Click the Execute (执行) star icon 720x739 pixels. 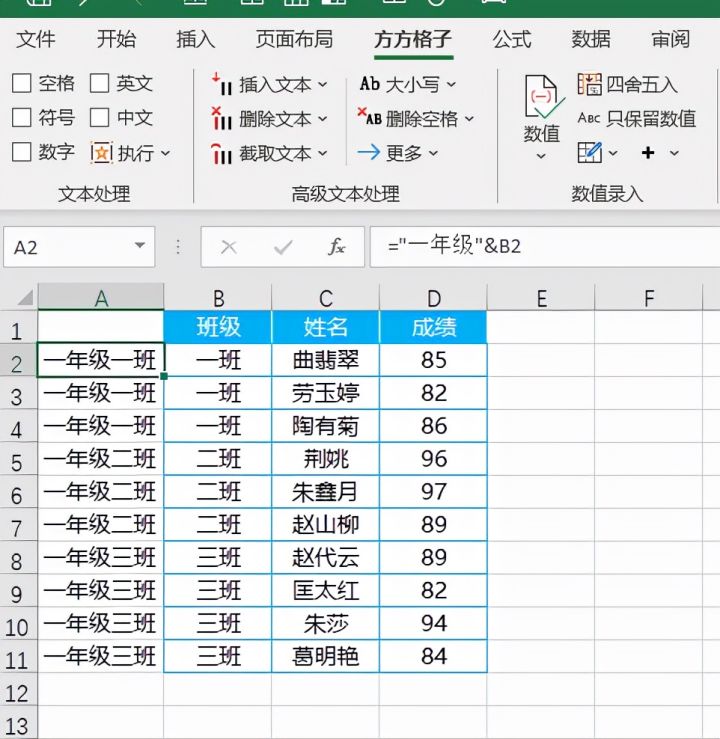[x=101, y=153]
